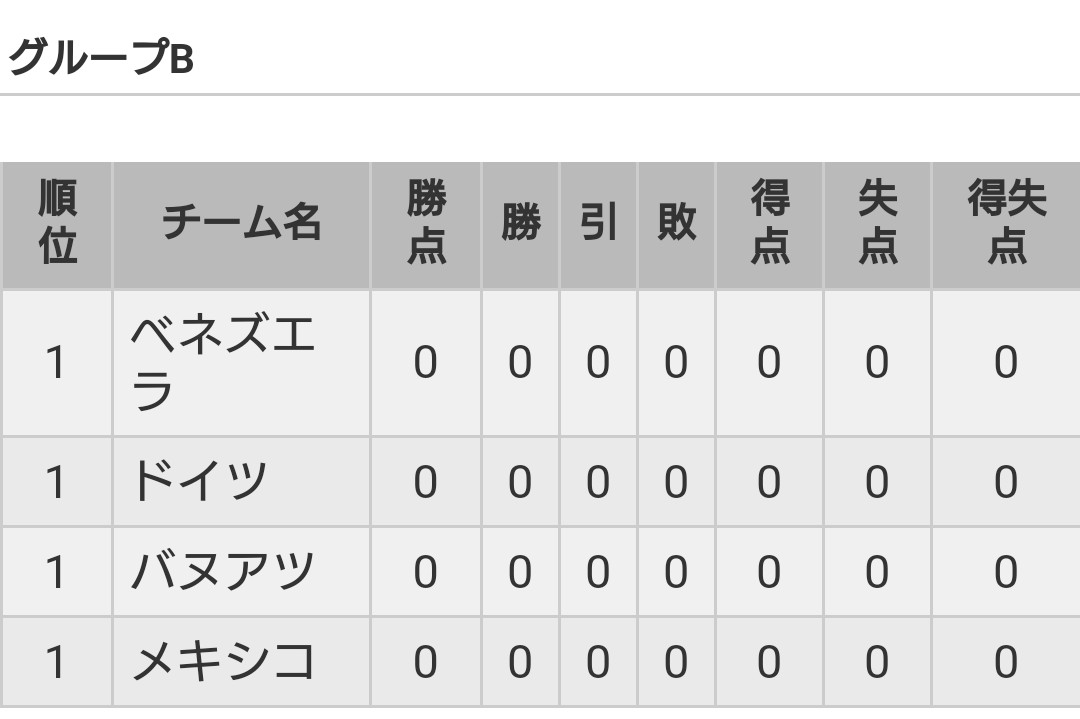Viewport: 1080px width, 719px height.
Task: Click the メキシコ team name
Action: click(222, 662)
